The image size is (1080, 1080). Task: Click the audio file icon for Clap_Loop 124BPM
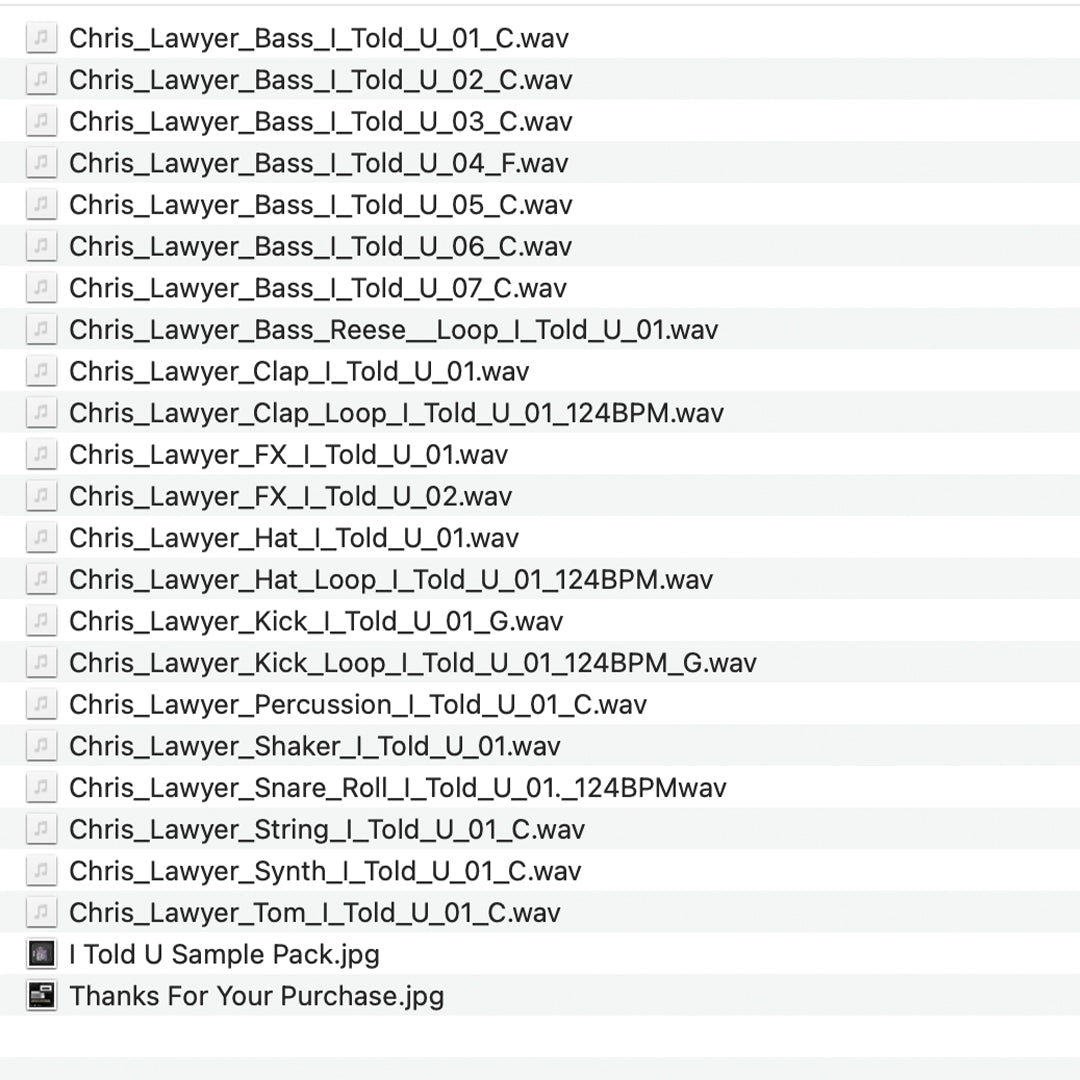(x=41, y=413)
